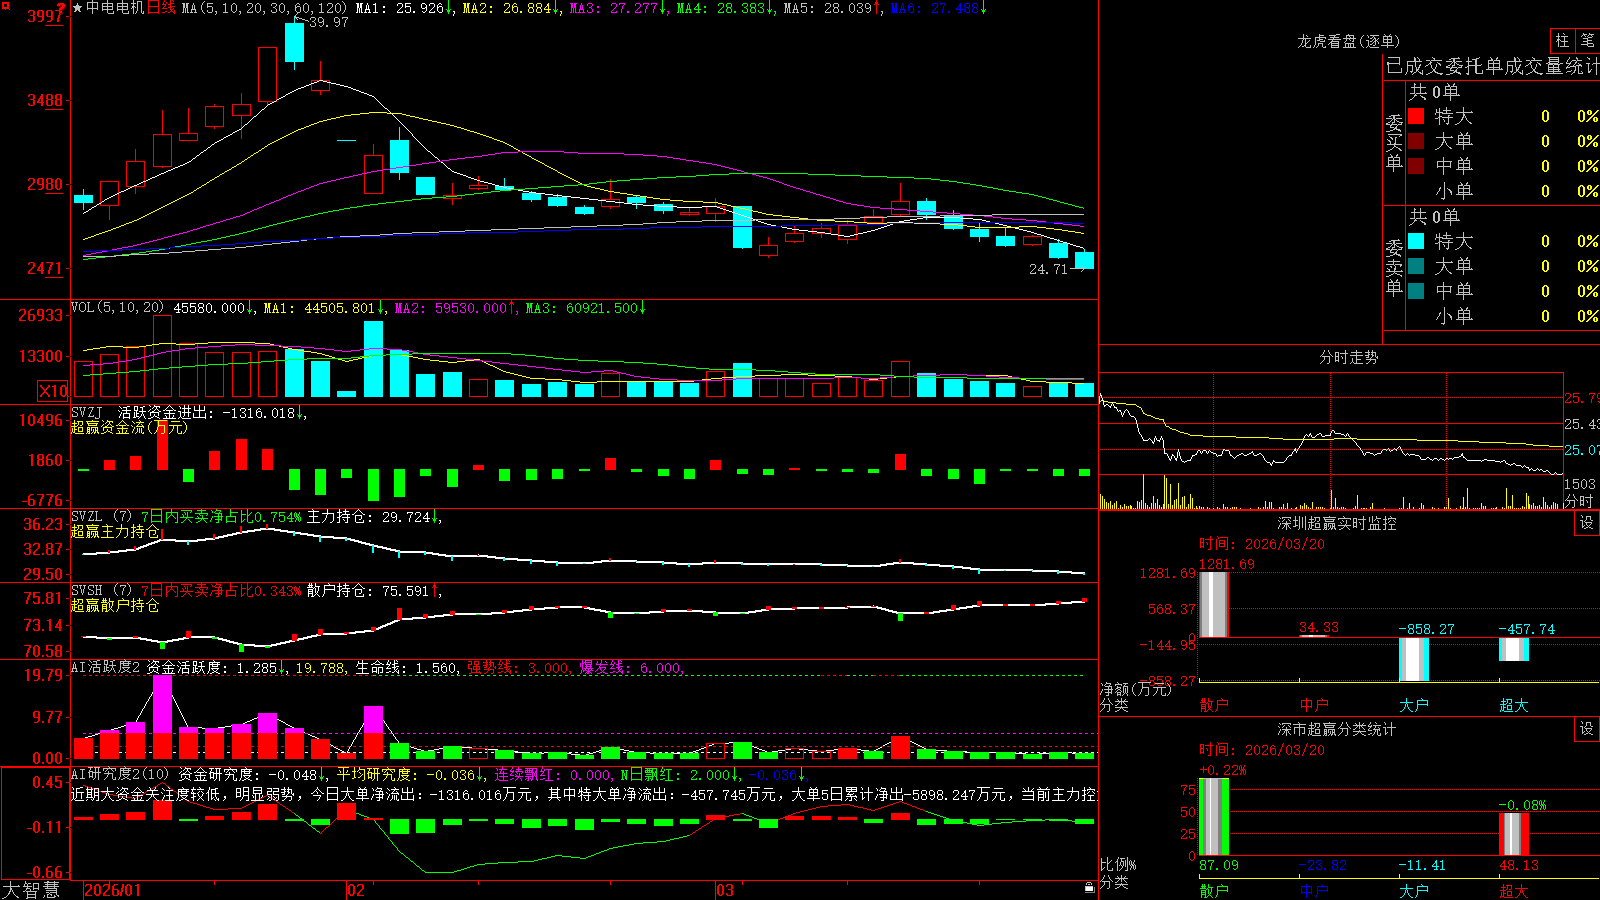This screenshot has width=1600, height=900.
Task: Click the 委卖单 section label
Action: (x=1394, y=267)
